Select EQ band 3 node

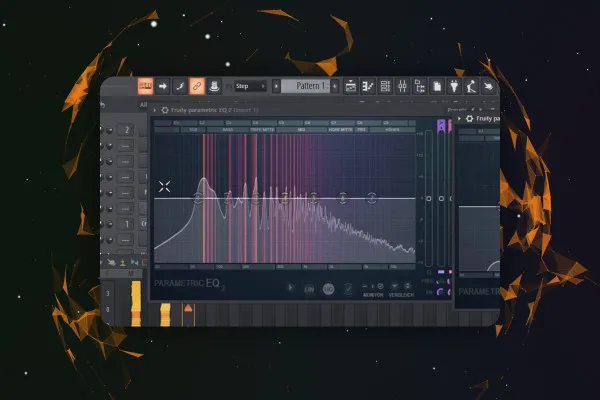point(256,198)
